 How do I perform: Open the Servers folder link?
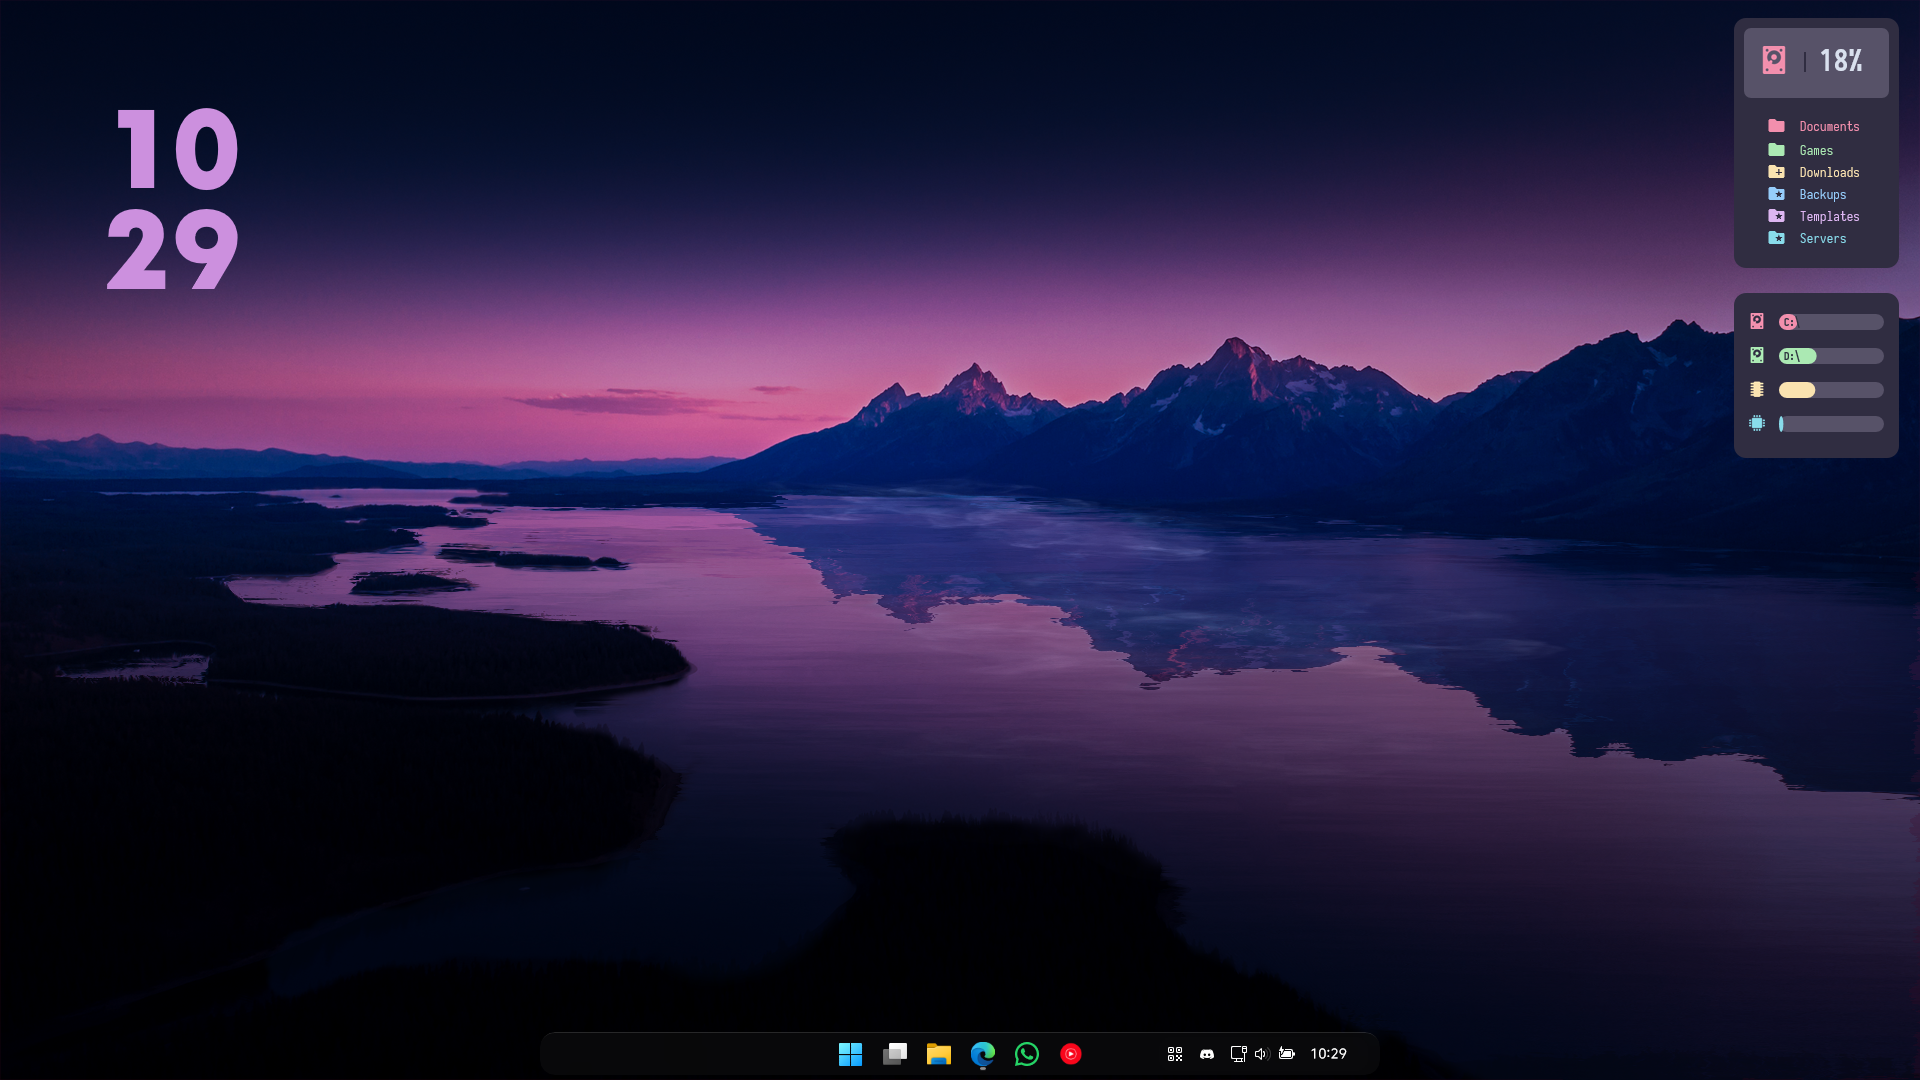pos(1823,239)
